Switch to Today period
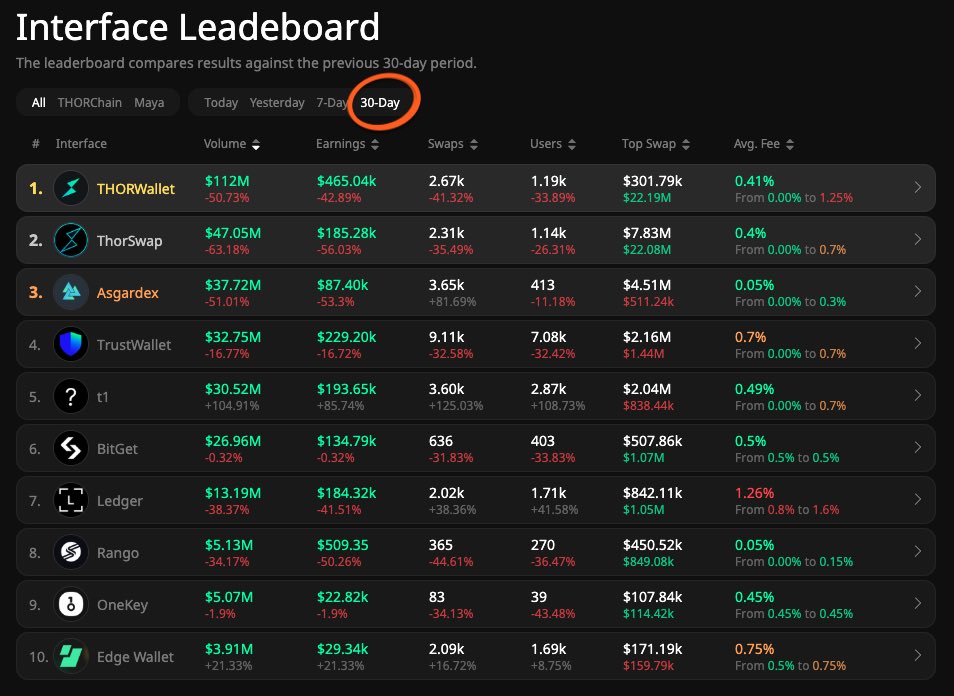Viewport: 954px width, 696px height. (221, 103)
